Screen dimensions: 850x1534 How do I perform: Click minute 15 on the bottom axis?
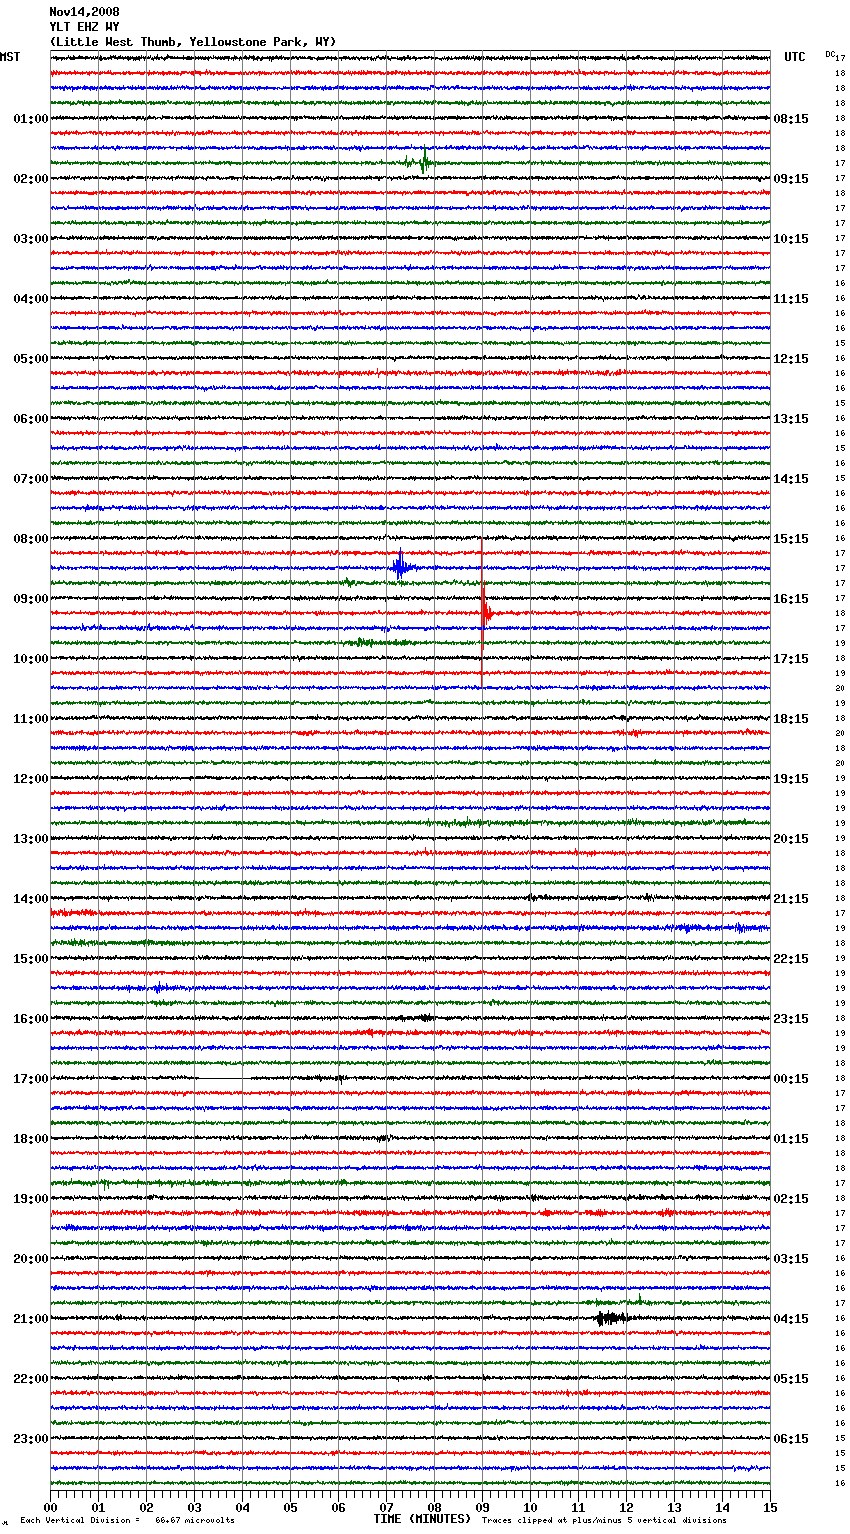tap(770, 1507)
